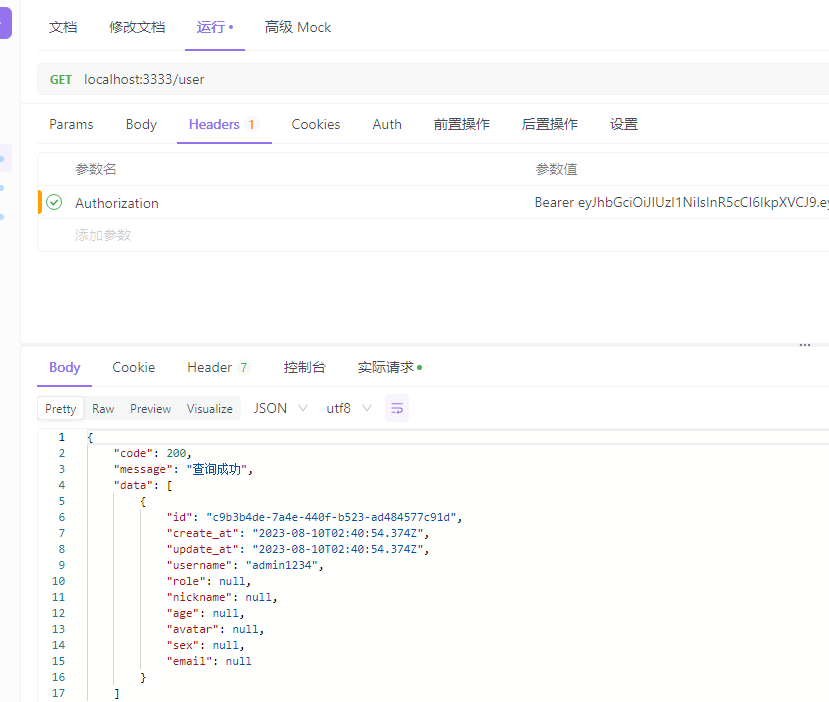Screen dimensions: 829x702
Task: Open the GET method dropdown
Action: pos(60,78)
